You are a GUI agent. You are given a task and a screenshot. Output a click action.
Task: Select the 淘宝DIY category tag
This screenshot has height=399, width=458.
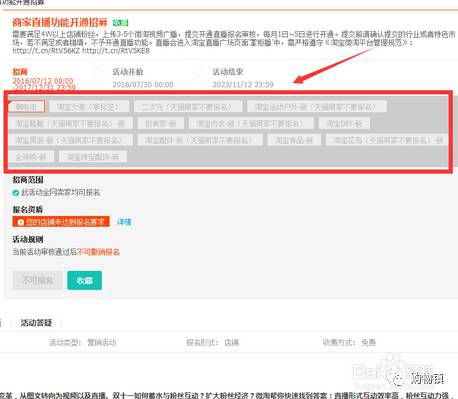pos(344,123)
